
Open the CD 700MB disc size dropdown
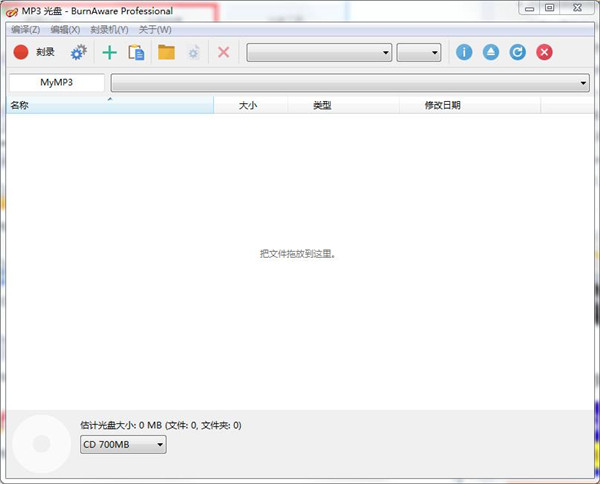(123, 444)
